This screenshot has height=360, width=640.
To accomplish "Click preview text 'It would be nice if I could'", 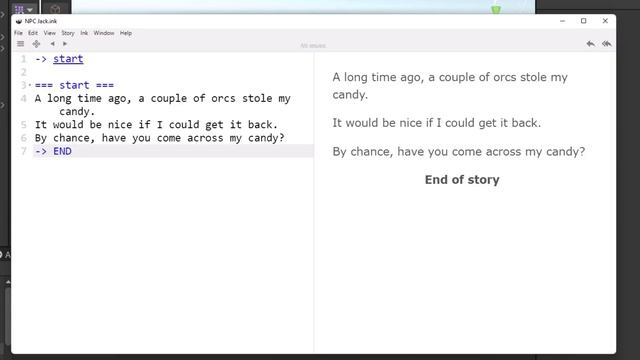I will pos(437,123).
